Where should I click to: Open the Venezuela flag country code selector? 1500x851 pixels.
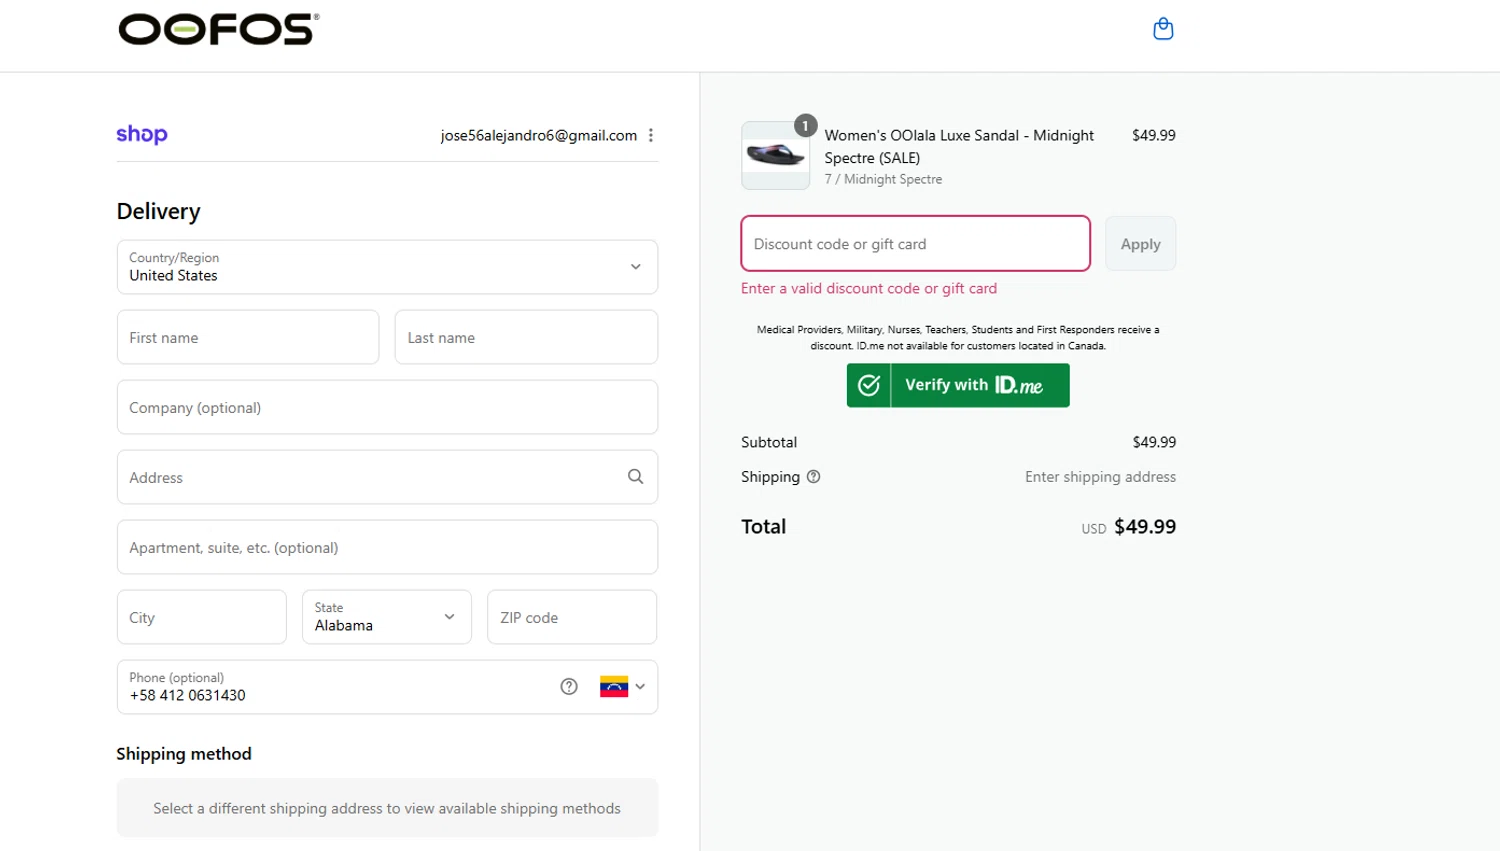[x=622, y=686]
